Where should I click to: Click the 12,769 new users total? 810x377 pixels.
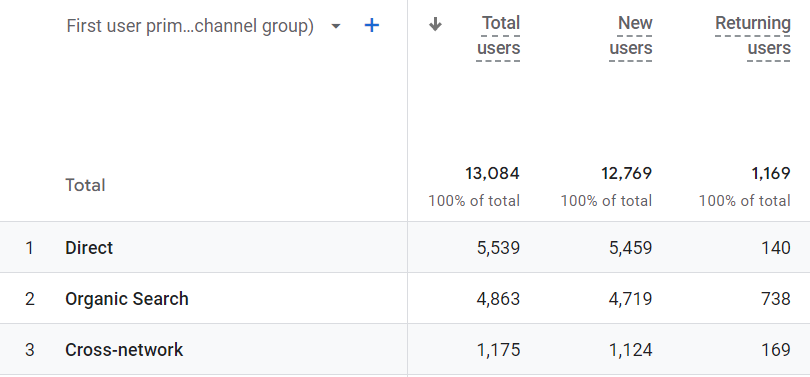[x=626, y=174]
